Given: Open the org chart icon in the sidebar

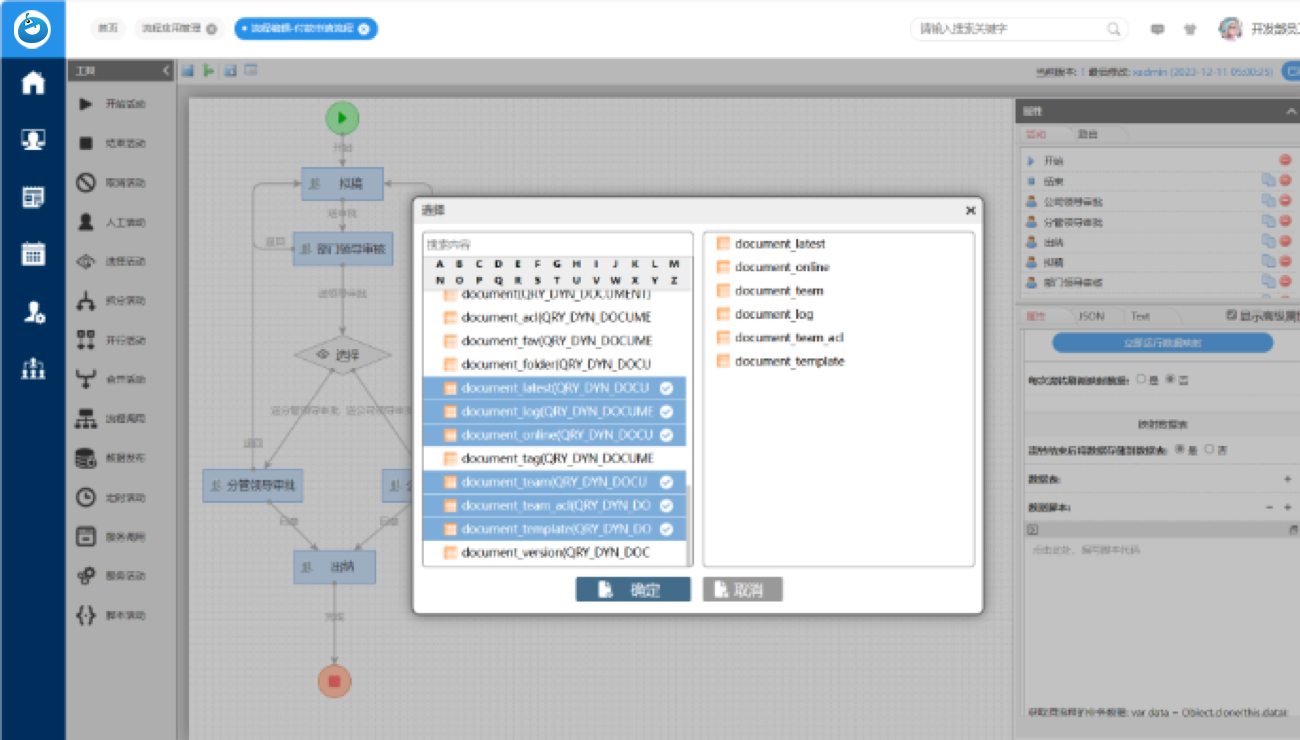Looking at the screenshot, I should 33,368.
